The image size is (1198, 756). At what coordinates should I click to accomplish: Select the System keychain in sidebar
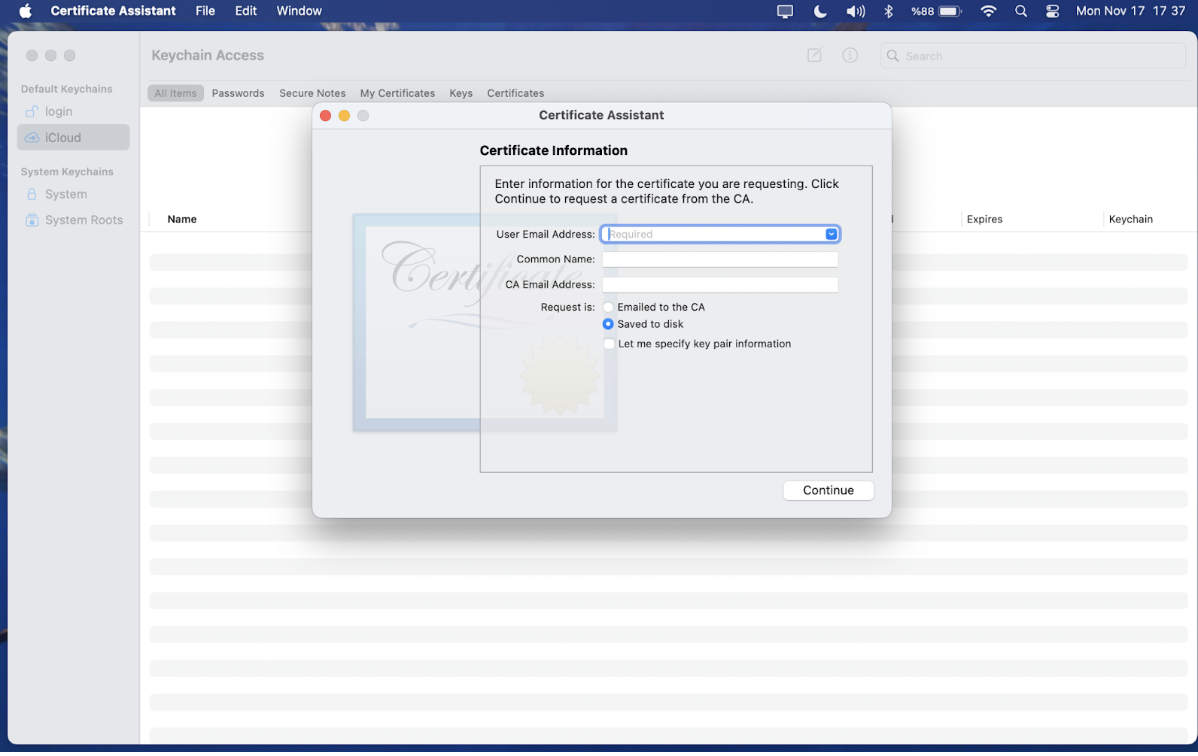pos(73,194)
